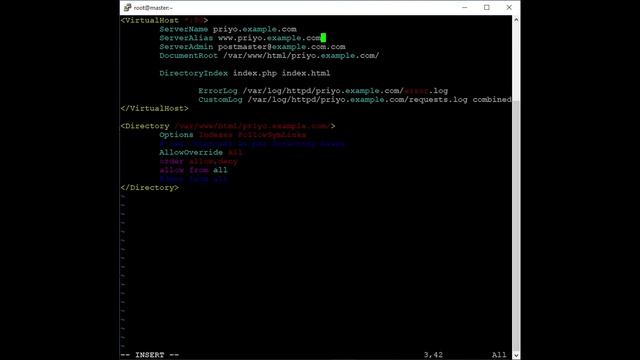The width and height of the screenshot is (640, 360).
Task: Click the -- INSERT -- mode indicator
Action: click(150, 355)
